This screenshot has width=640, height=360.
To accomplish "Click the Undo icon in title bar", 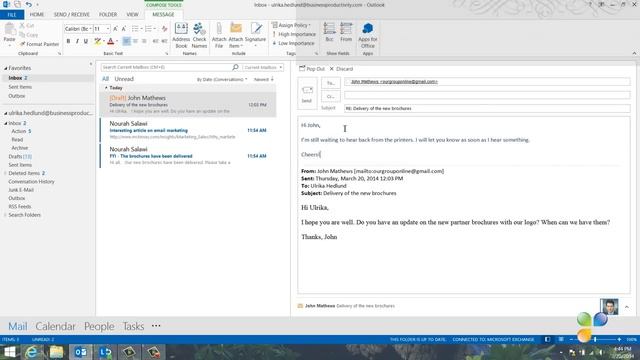I will pyautogui.click(x=29, y=4).
